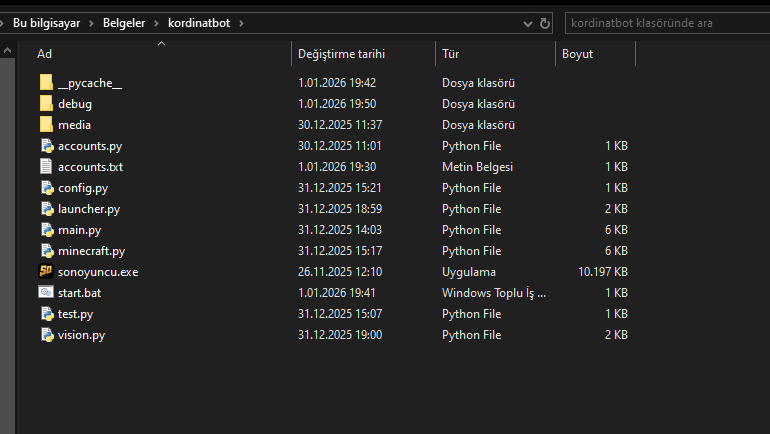This screenshot has width=770, height=434.
Task: Click the config.py file icon
Action: [47, 188]
